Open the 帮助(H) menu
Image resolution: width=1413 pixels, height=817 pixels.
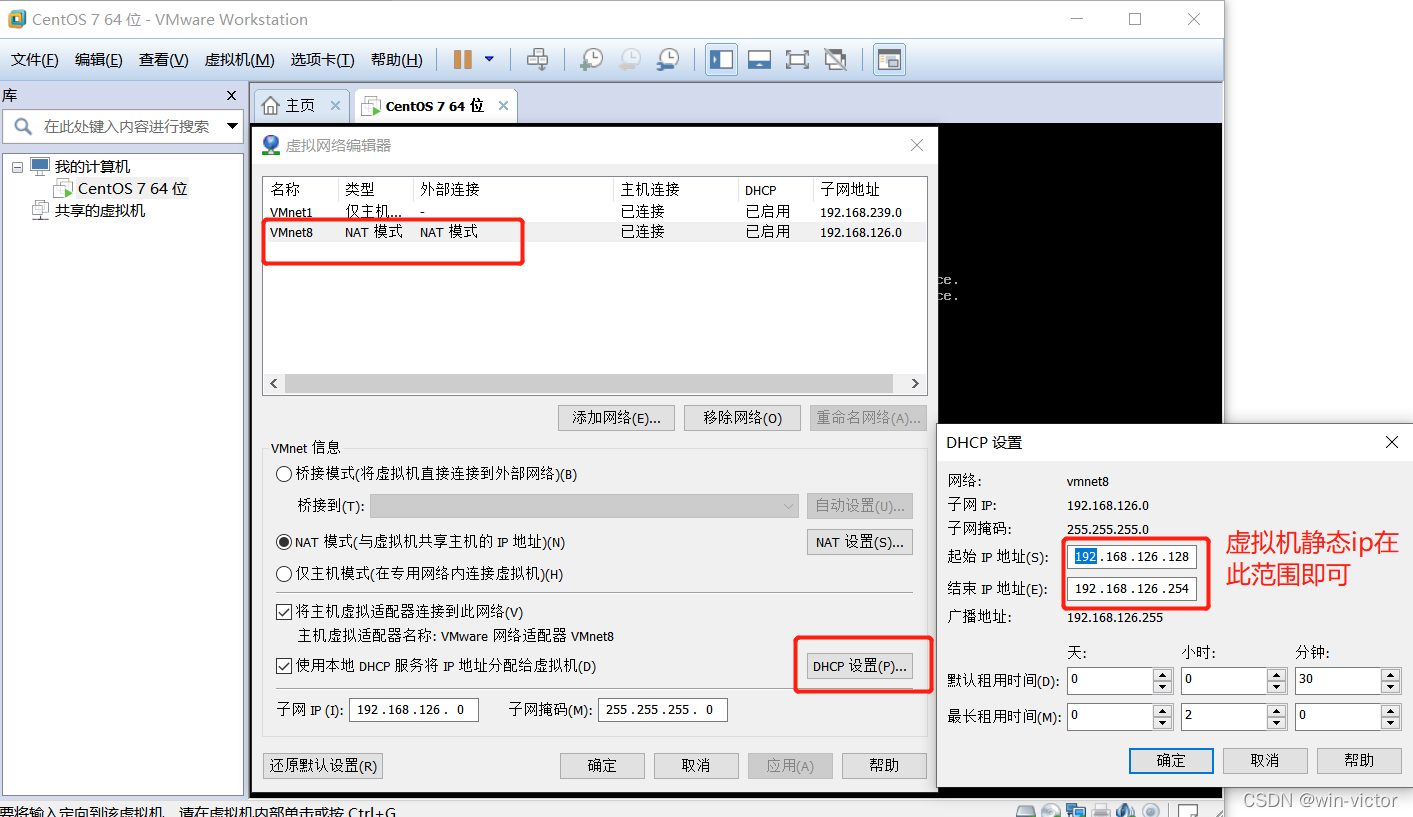[396, 60]
